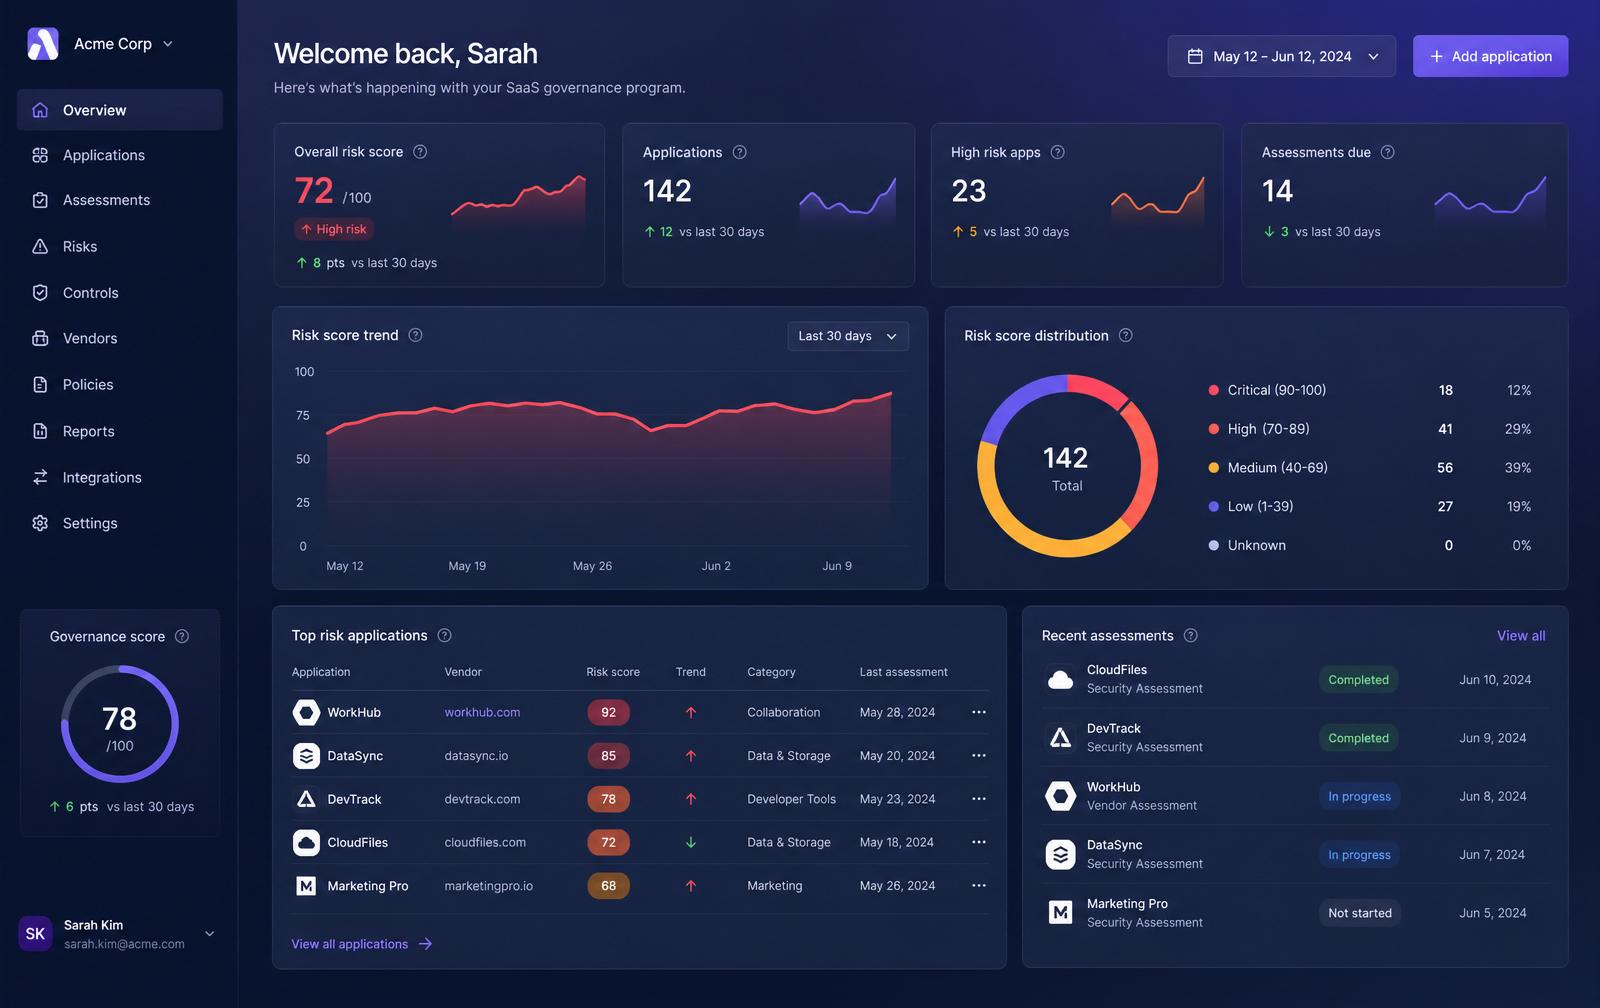The image size is (1600, 1008).
Task: Expand the May 12 – Jun 12, 2024 date picker
Action: coord(1282,56)
